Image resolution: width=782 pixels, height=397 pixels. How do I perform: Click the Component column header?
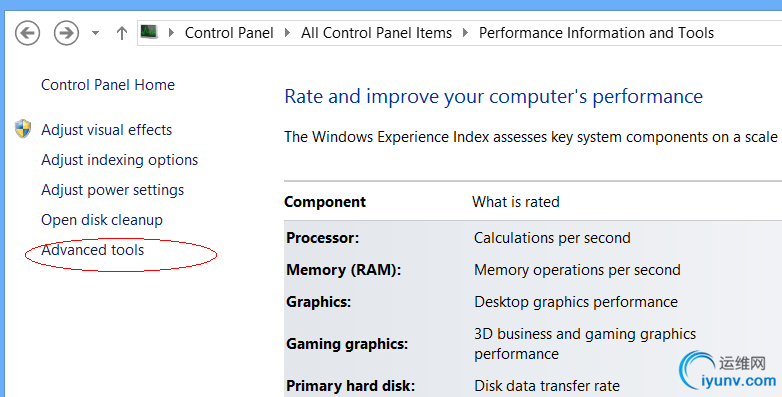pyautogui.click(x=325, y=202)
